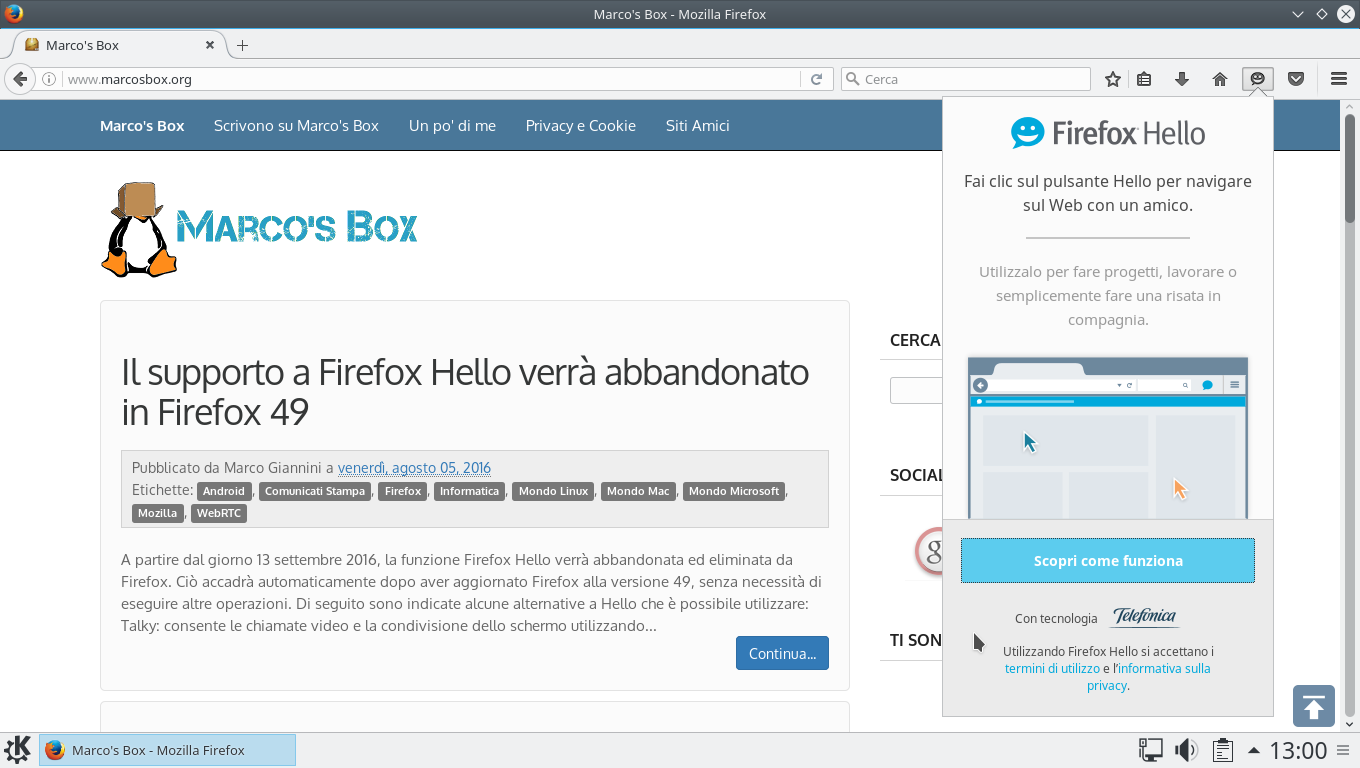Viewport: 1360px width, 768px height.
Task: Click the address bar URL field
Action: pos(430,79)
